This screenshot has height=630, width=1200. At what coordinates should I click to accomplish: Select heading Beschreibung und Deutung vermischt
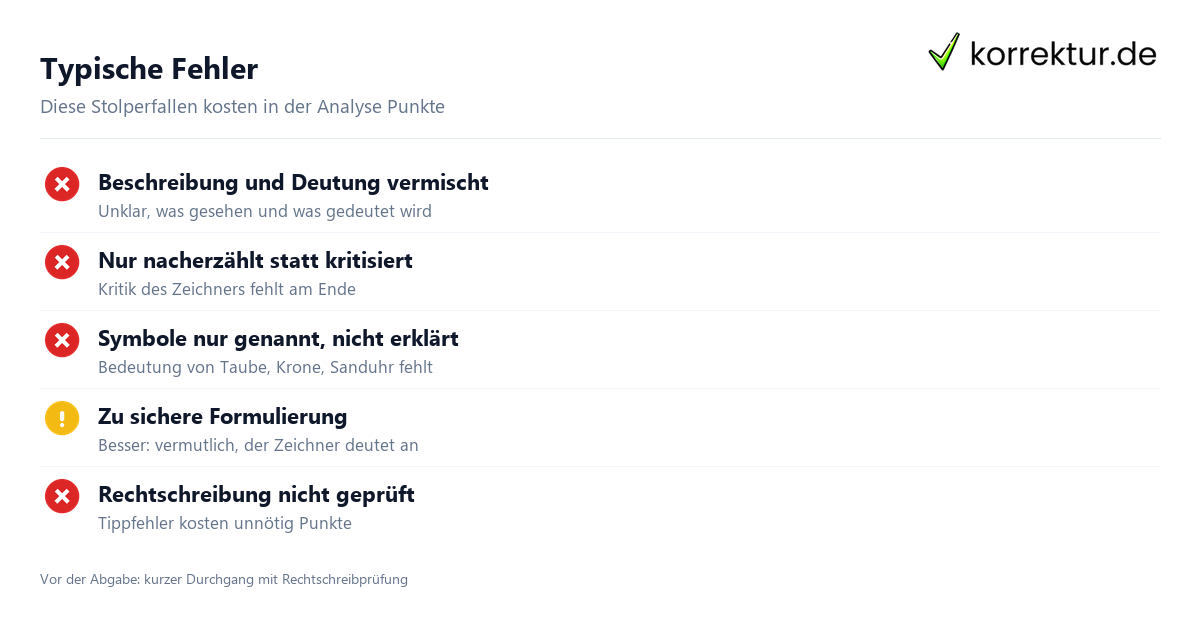pos(293,183)
